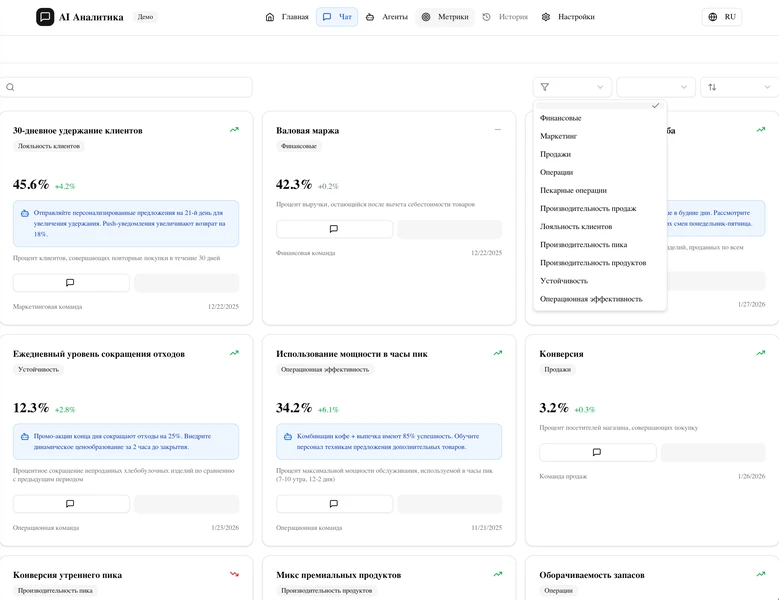
Task: Click the 34.2% capacity value
Action: 294,408
